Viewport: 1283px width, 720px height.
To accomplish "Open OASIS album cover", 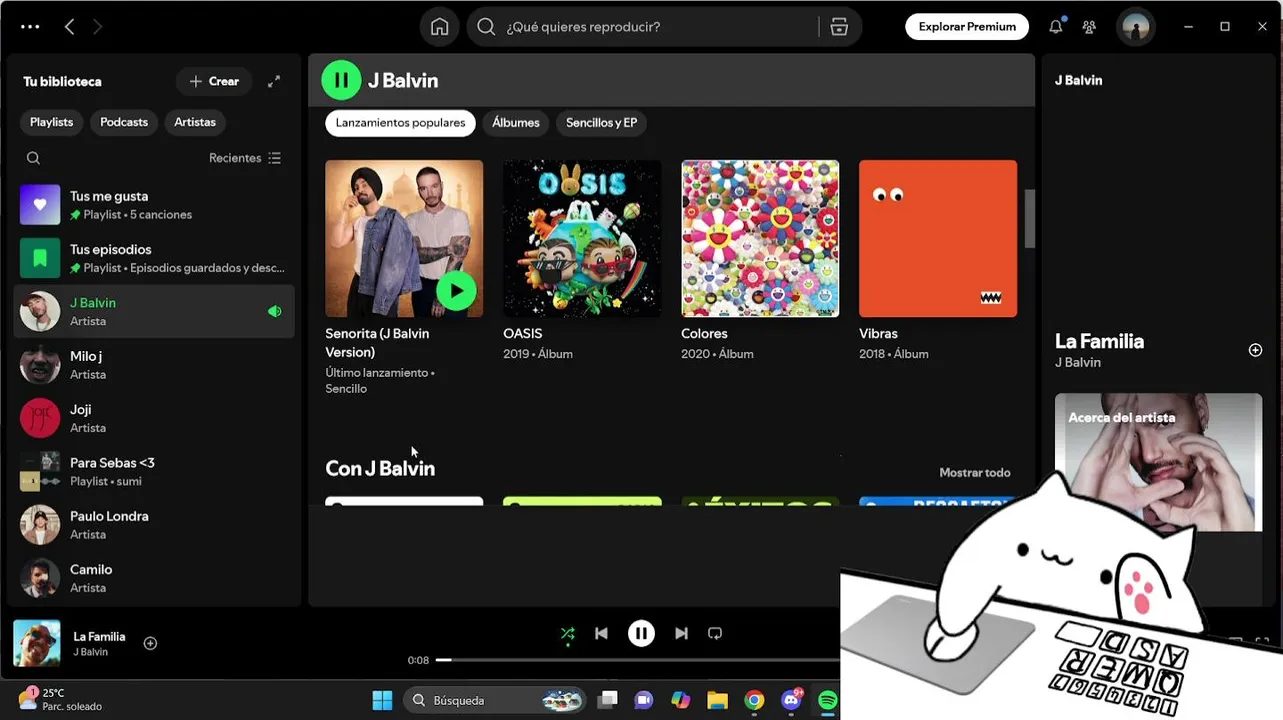I will 582,239.
